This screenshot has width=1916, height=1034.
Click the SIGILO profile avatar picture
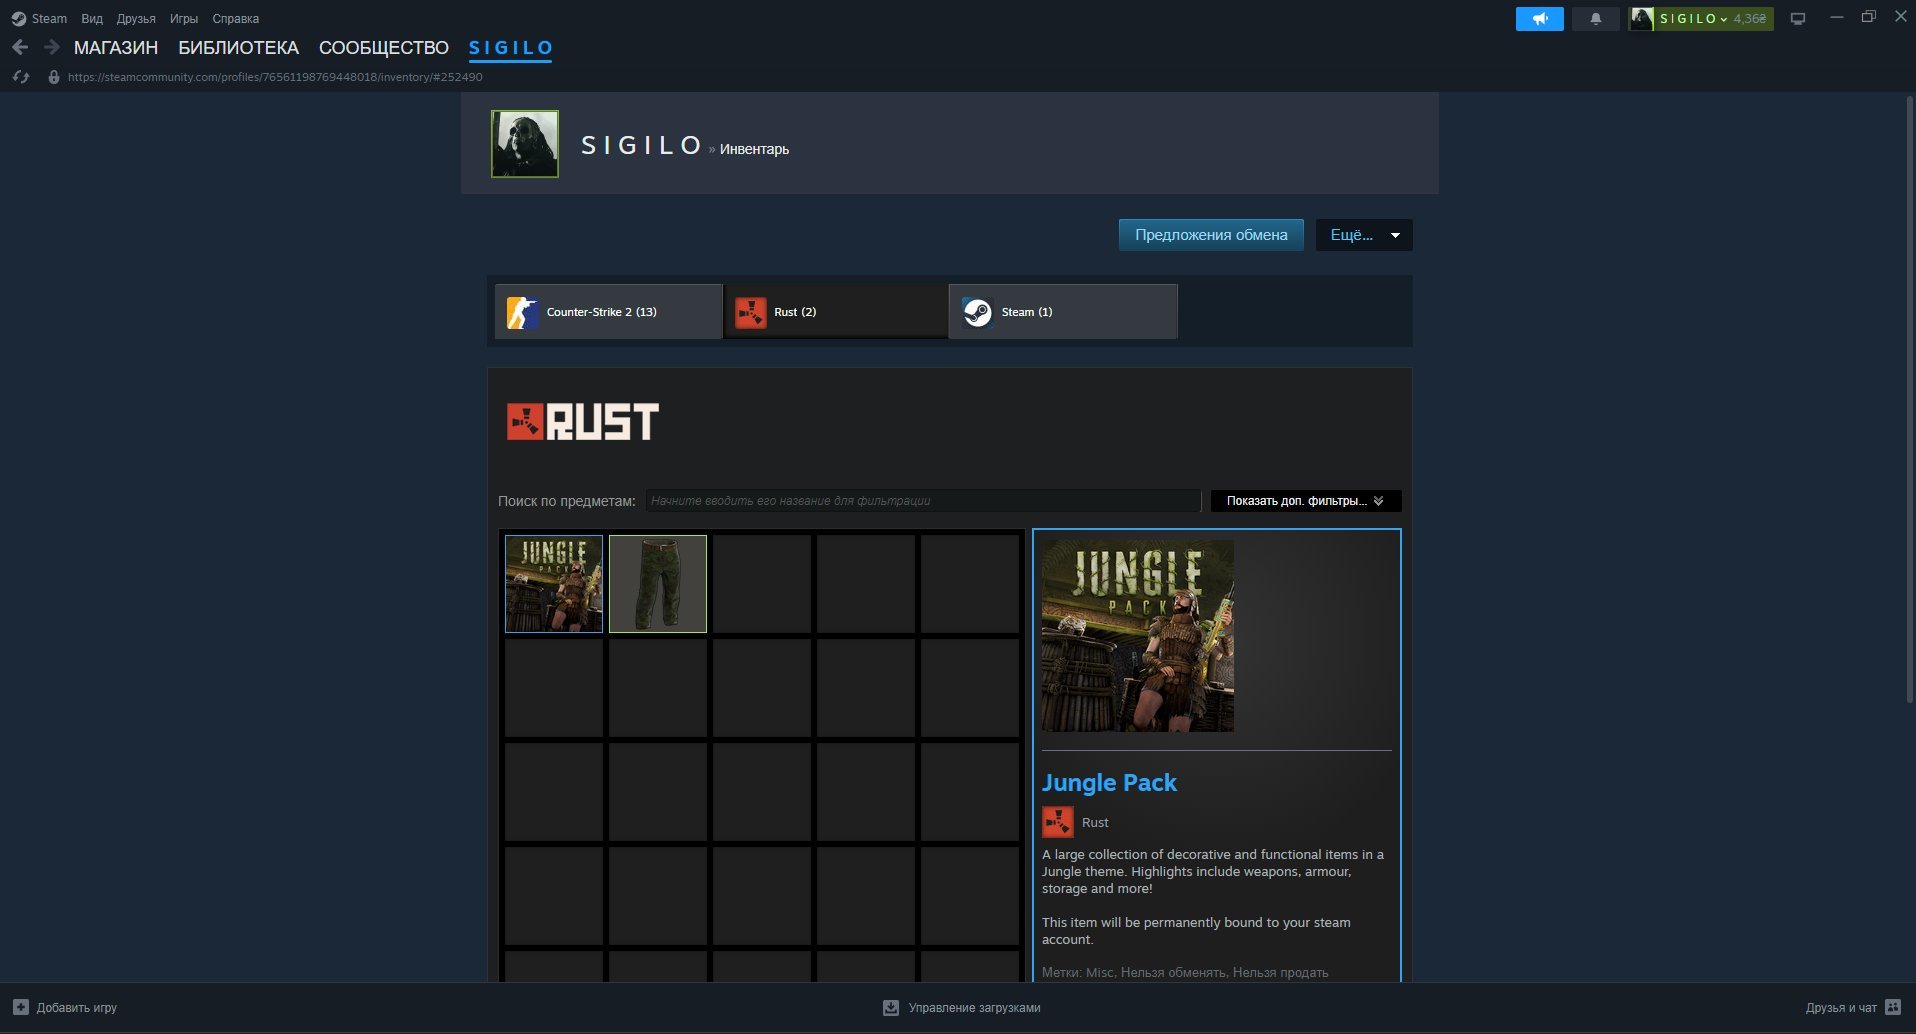pyautogui.click(x=525, y=144)
